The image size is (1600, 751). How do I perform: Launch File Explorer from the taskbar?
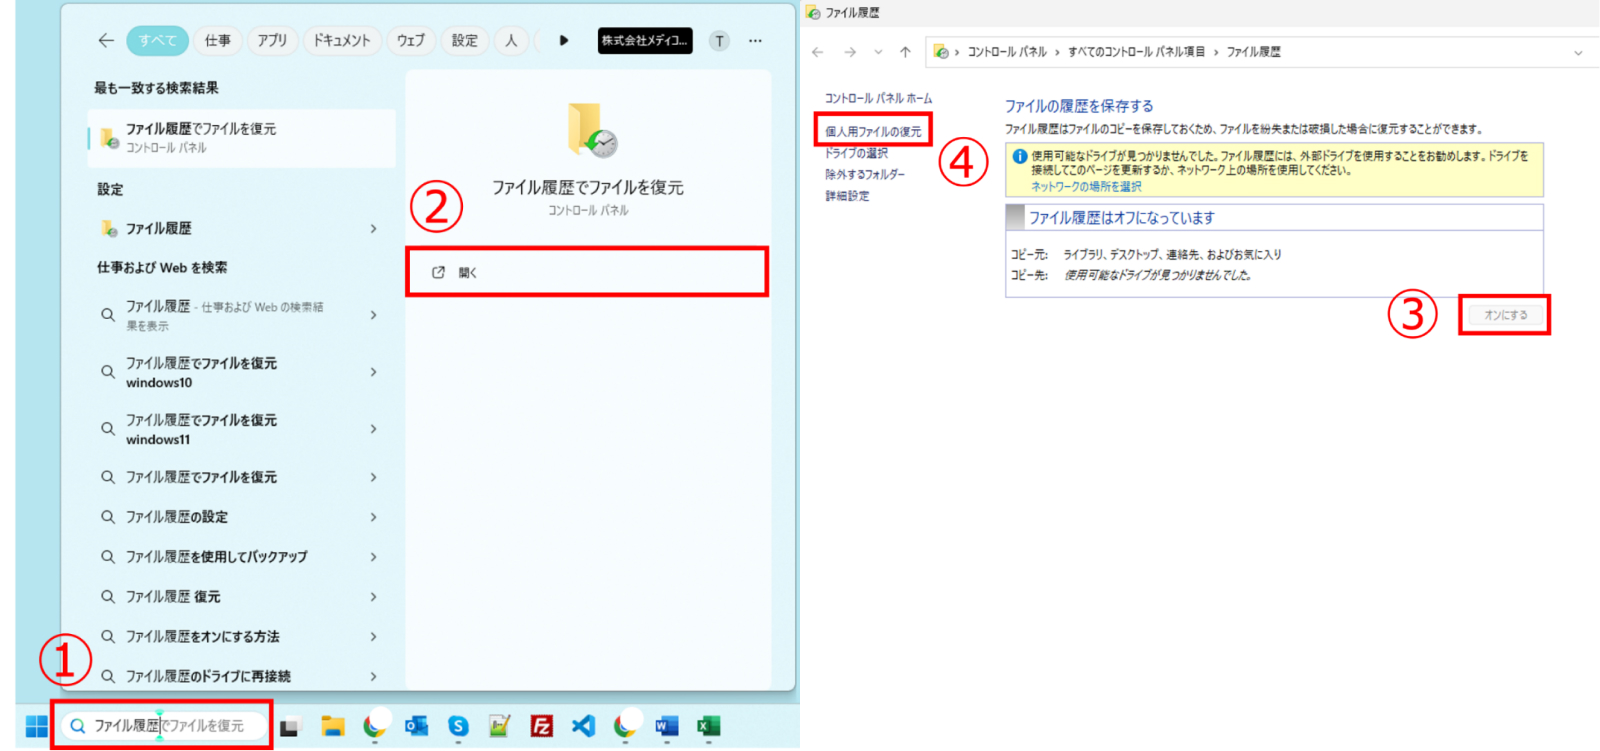[333, 726]
